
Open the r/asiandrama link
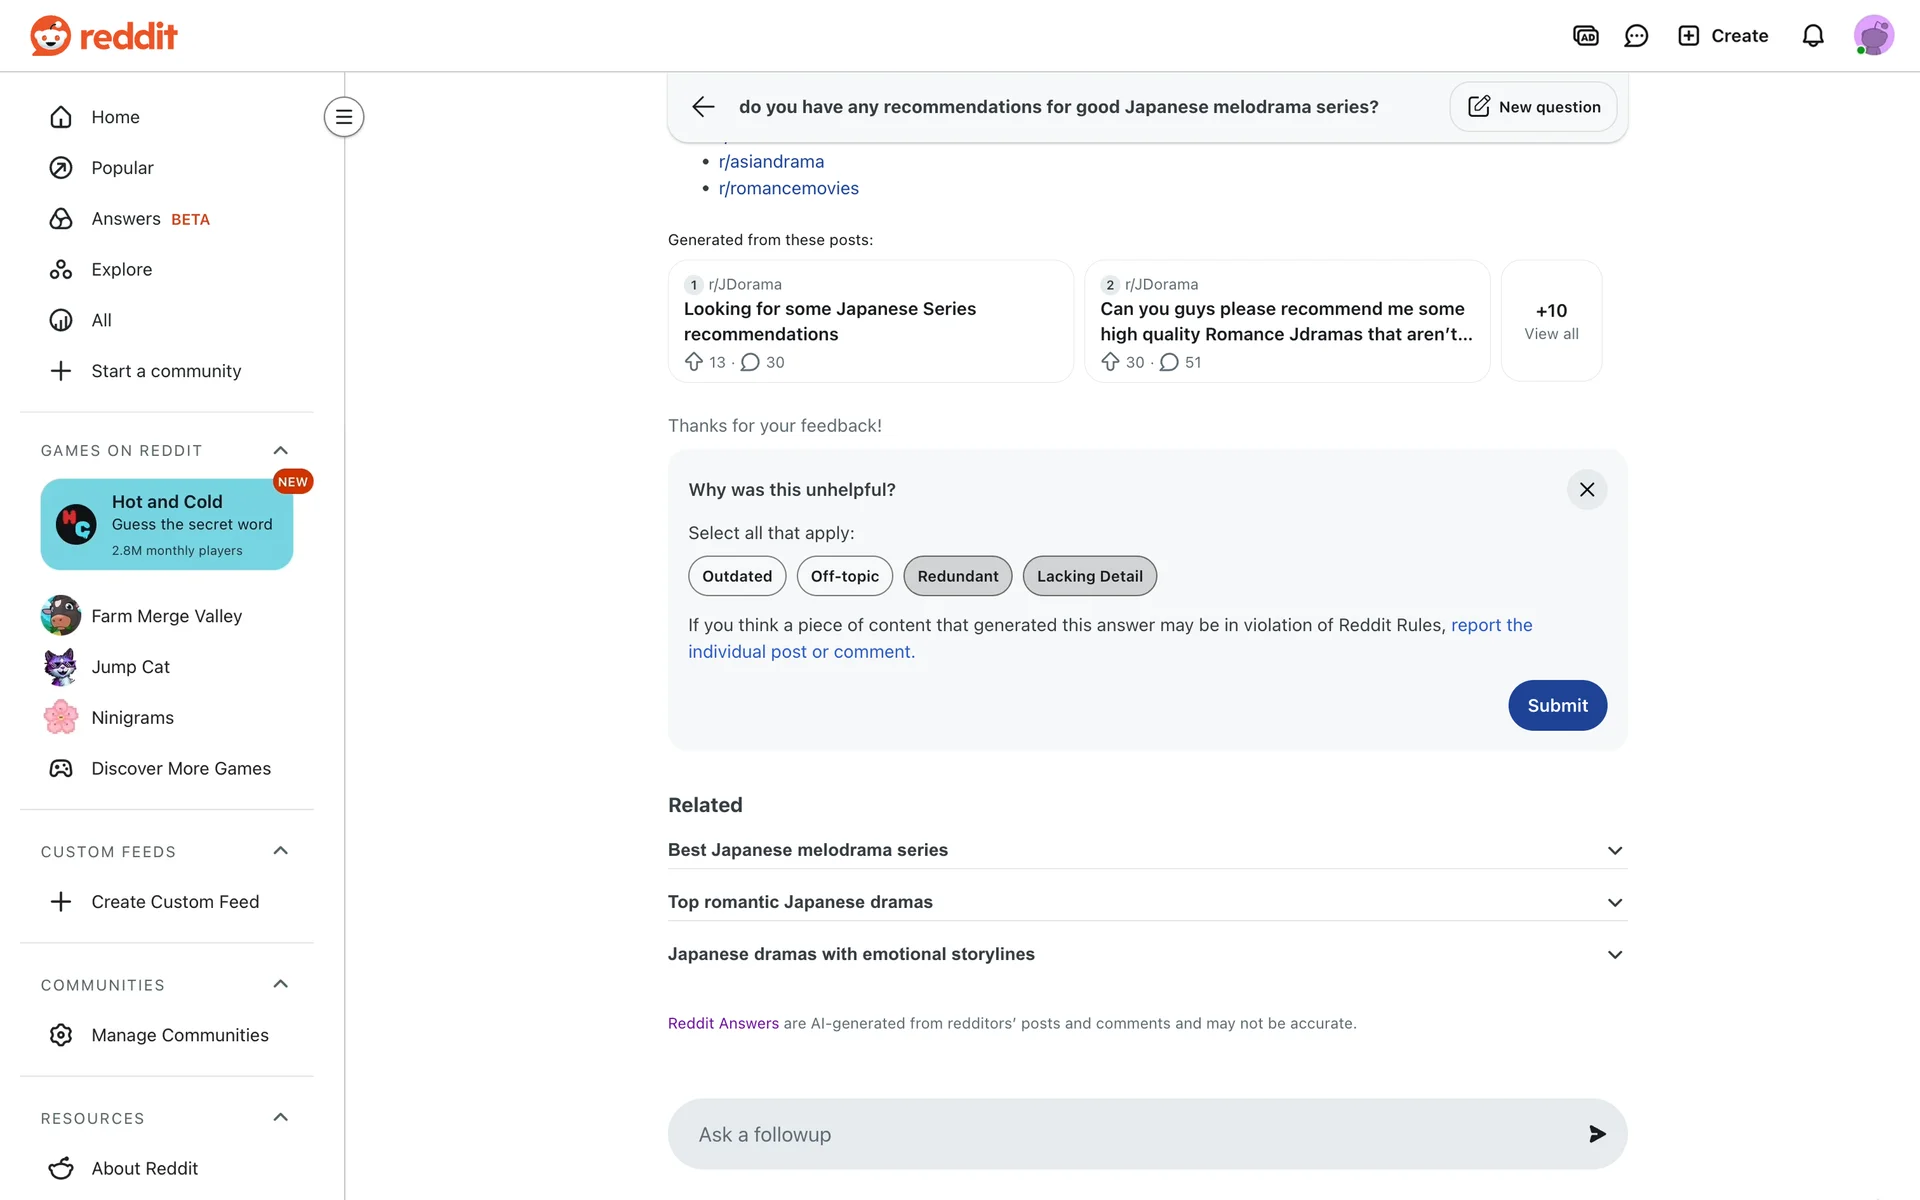coord(771,162)
